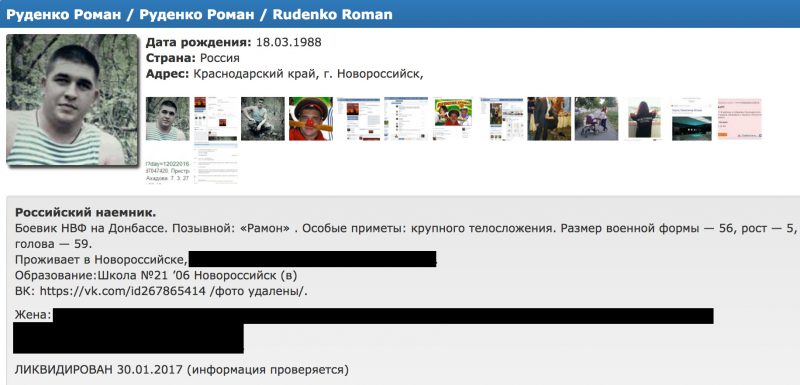Follow the vk.com/id267865414 link
This screenshot has height=385, width=800.
126,291
